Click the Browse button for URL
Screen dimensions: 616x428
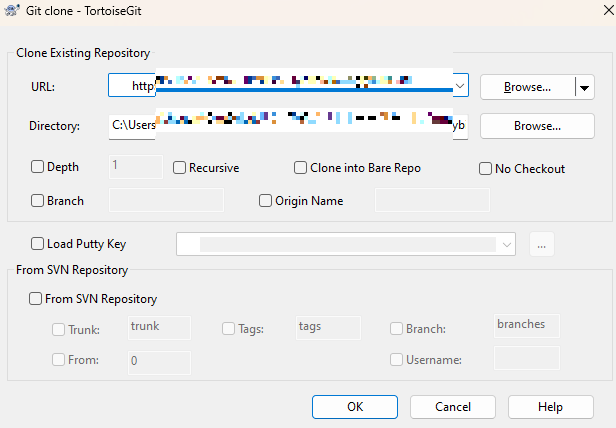[527, 87]
